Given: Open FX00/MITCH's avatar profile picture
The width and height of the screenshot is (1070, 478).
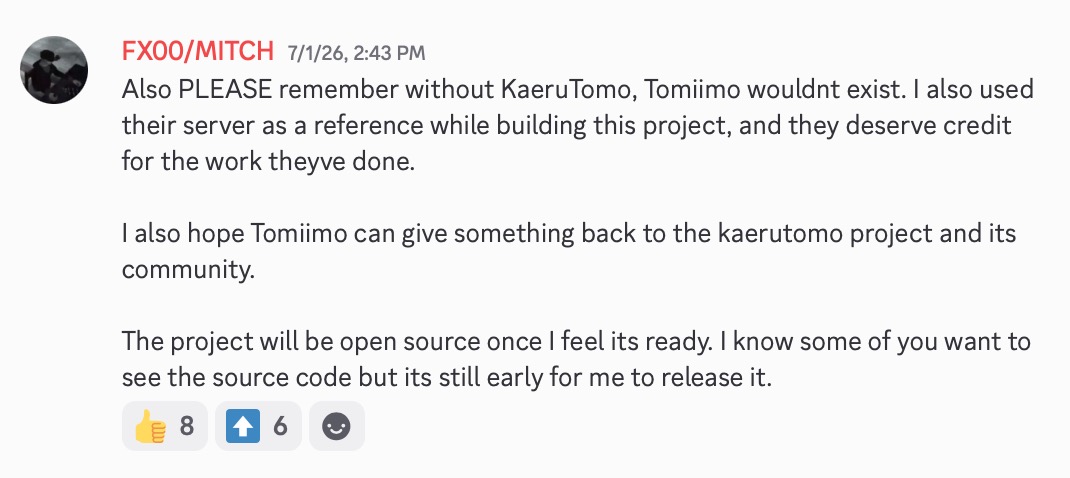Looking at the screenshot, I should (x=54, y=70).
